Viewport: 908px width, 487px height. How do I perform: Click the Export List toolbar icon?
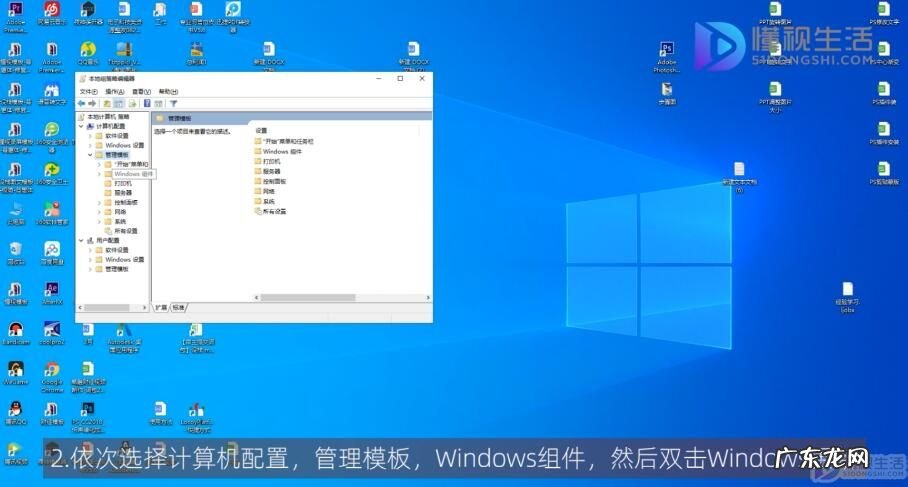point(133,104)
